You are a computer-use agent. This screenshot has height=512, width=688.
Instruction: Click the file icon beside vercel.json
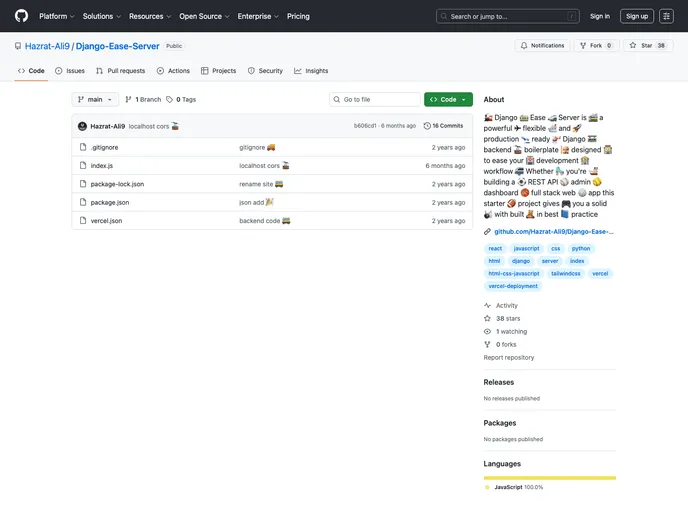click(83, 221)
